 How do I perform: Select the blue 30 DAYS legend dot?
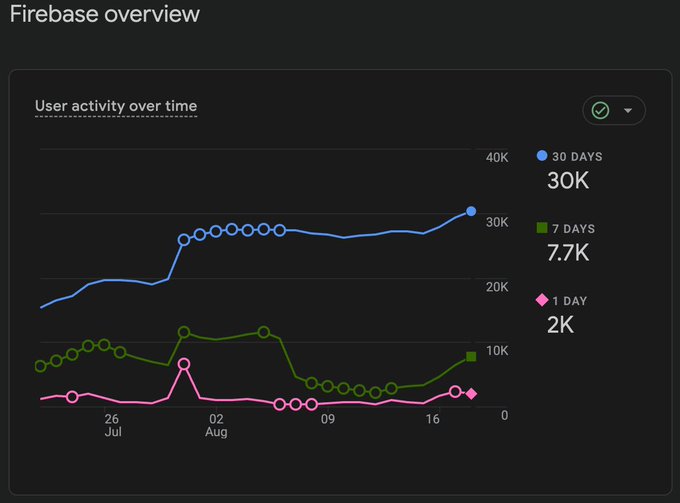[542, 156]
